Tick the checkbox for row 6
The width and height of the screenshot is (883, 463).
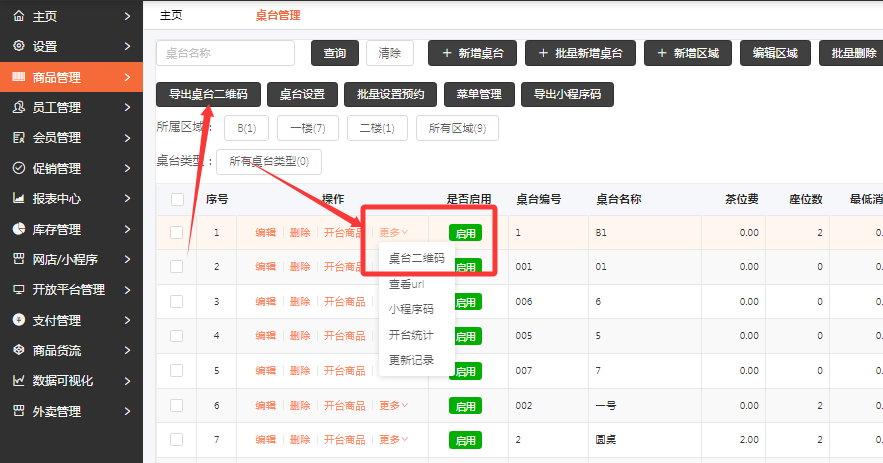(x=177, y=405)
